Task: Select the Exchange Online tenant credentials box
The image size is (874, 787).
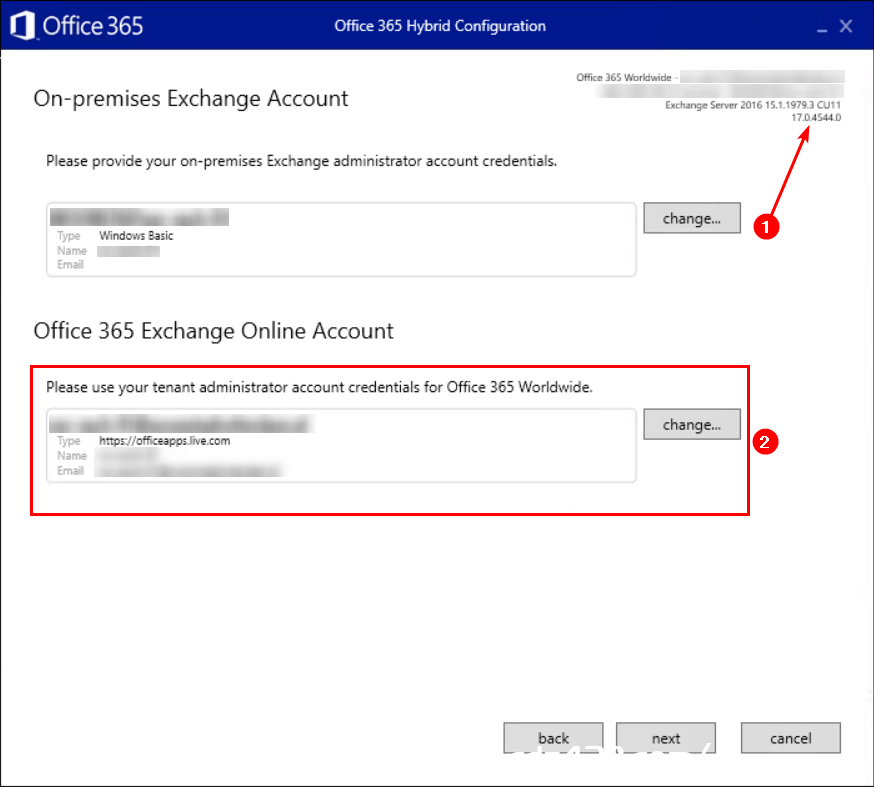Action: point(341,445)
